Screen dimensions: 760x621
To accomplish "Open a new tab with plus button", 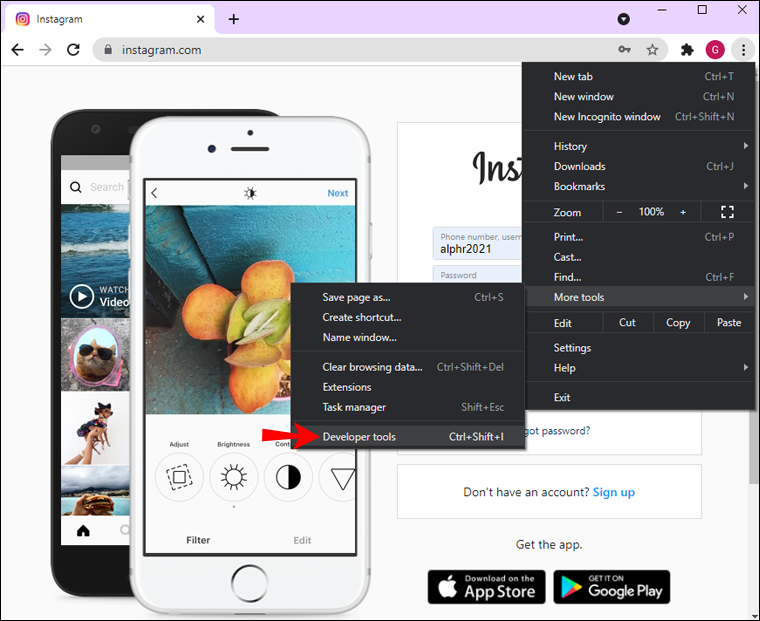I will (x=234, y=19).
